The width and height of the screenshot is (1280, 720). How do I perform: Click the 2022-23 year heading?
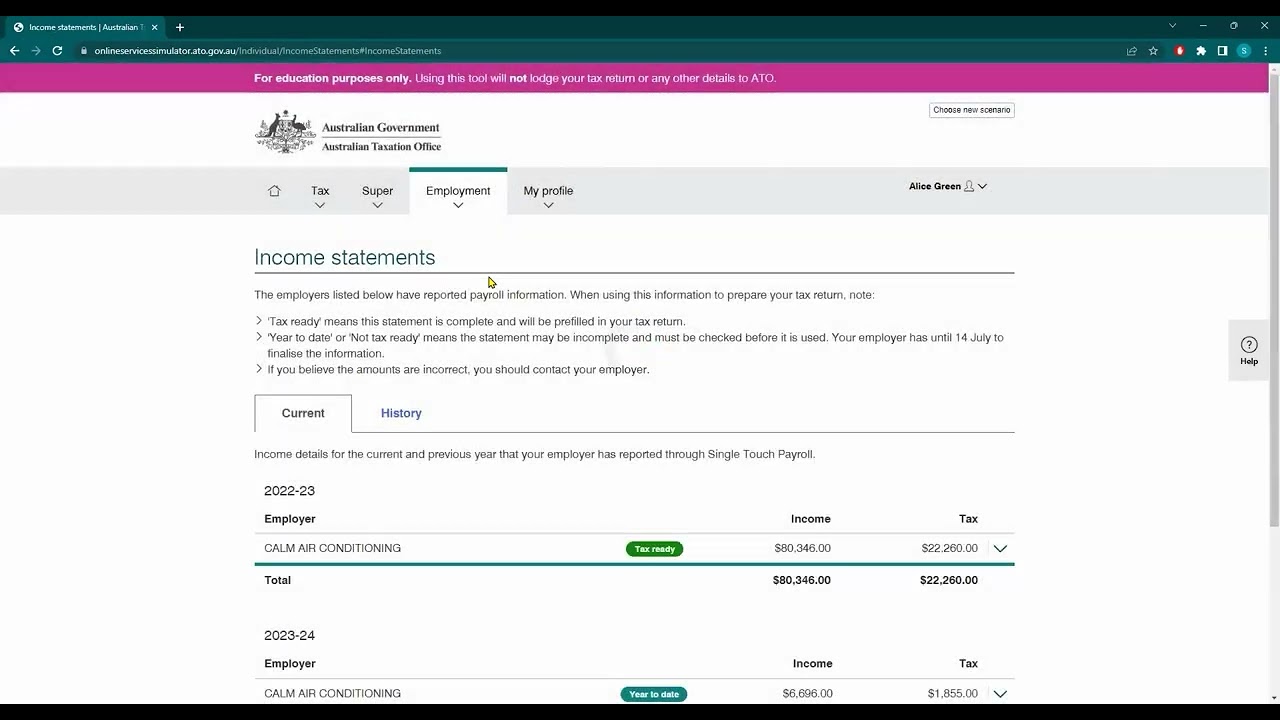coord(289,491)
